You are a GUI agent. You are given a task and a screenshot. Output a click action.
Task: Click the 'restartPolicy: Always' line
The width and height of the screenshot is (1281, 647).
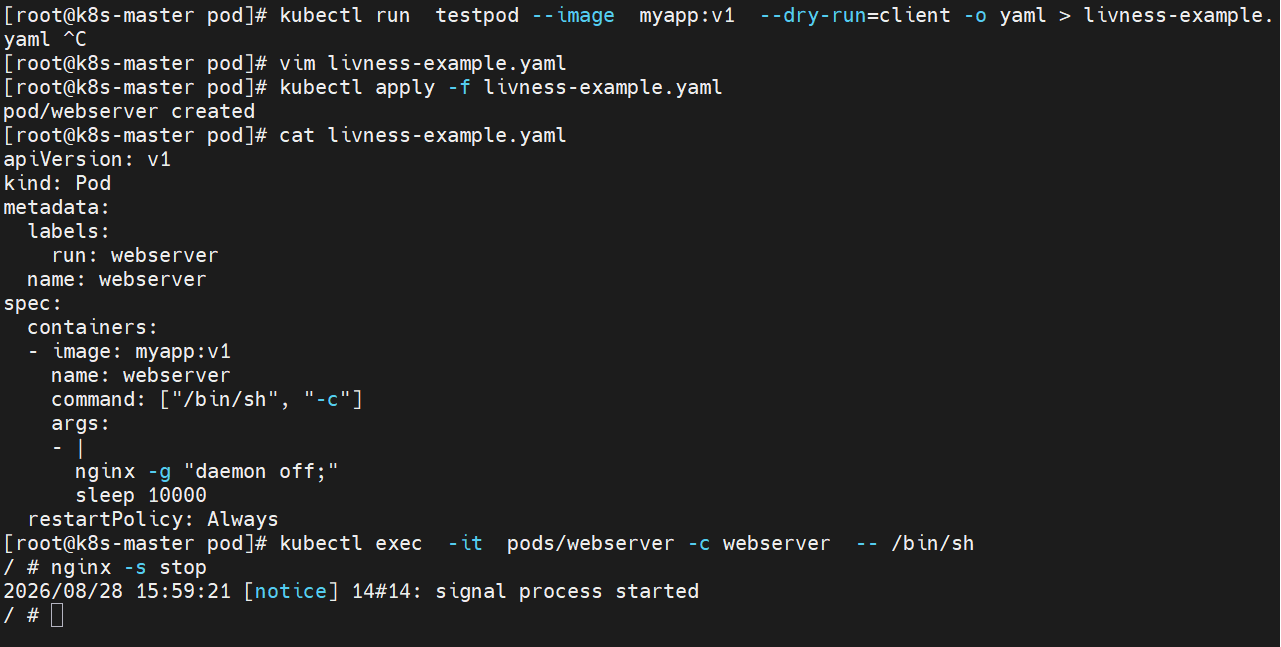pyautogui.click(x=153, y=519)
